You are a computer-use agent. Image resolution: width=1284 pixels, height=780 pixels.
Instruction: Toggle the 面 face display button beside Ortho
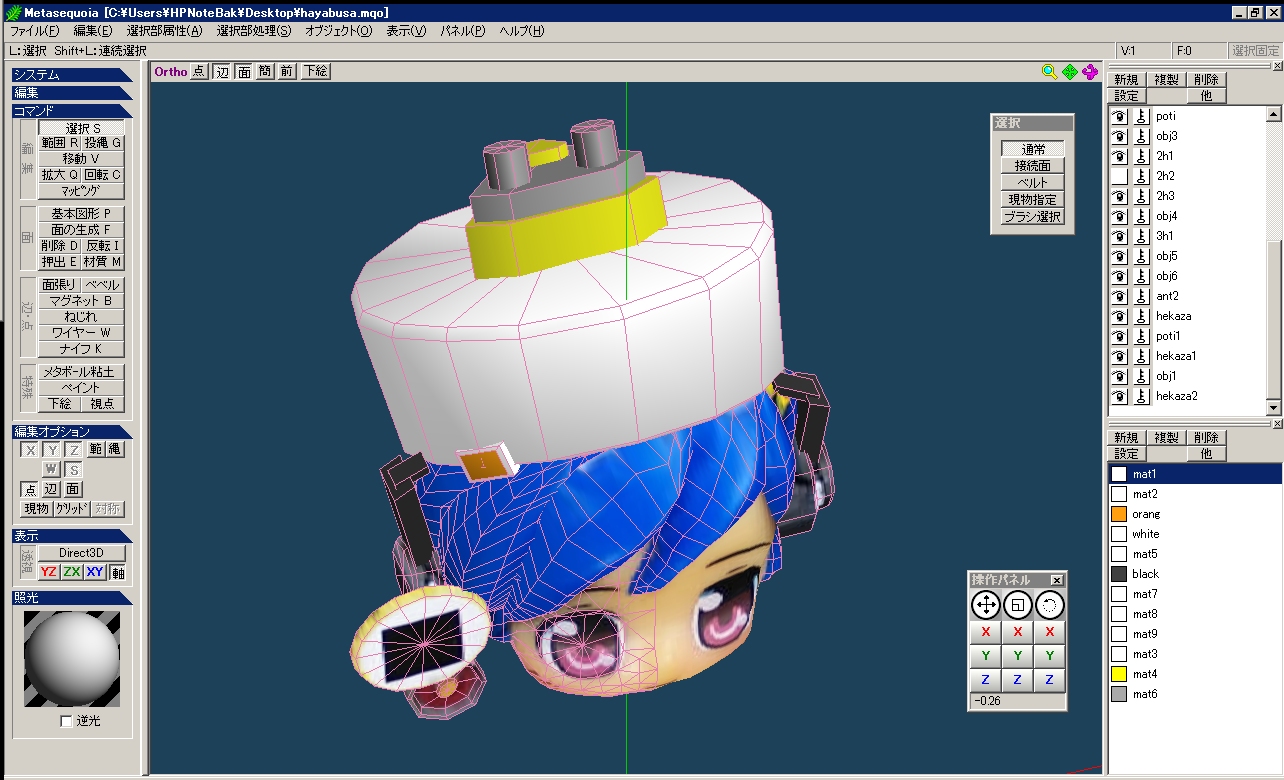coord(243,71)
